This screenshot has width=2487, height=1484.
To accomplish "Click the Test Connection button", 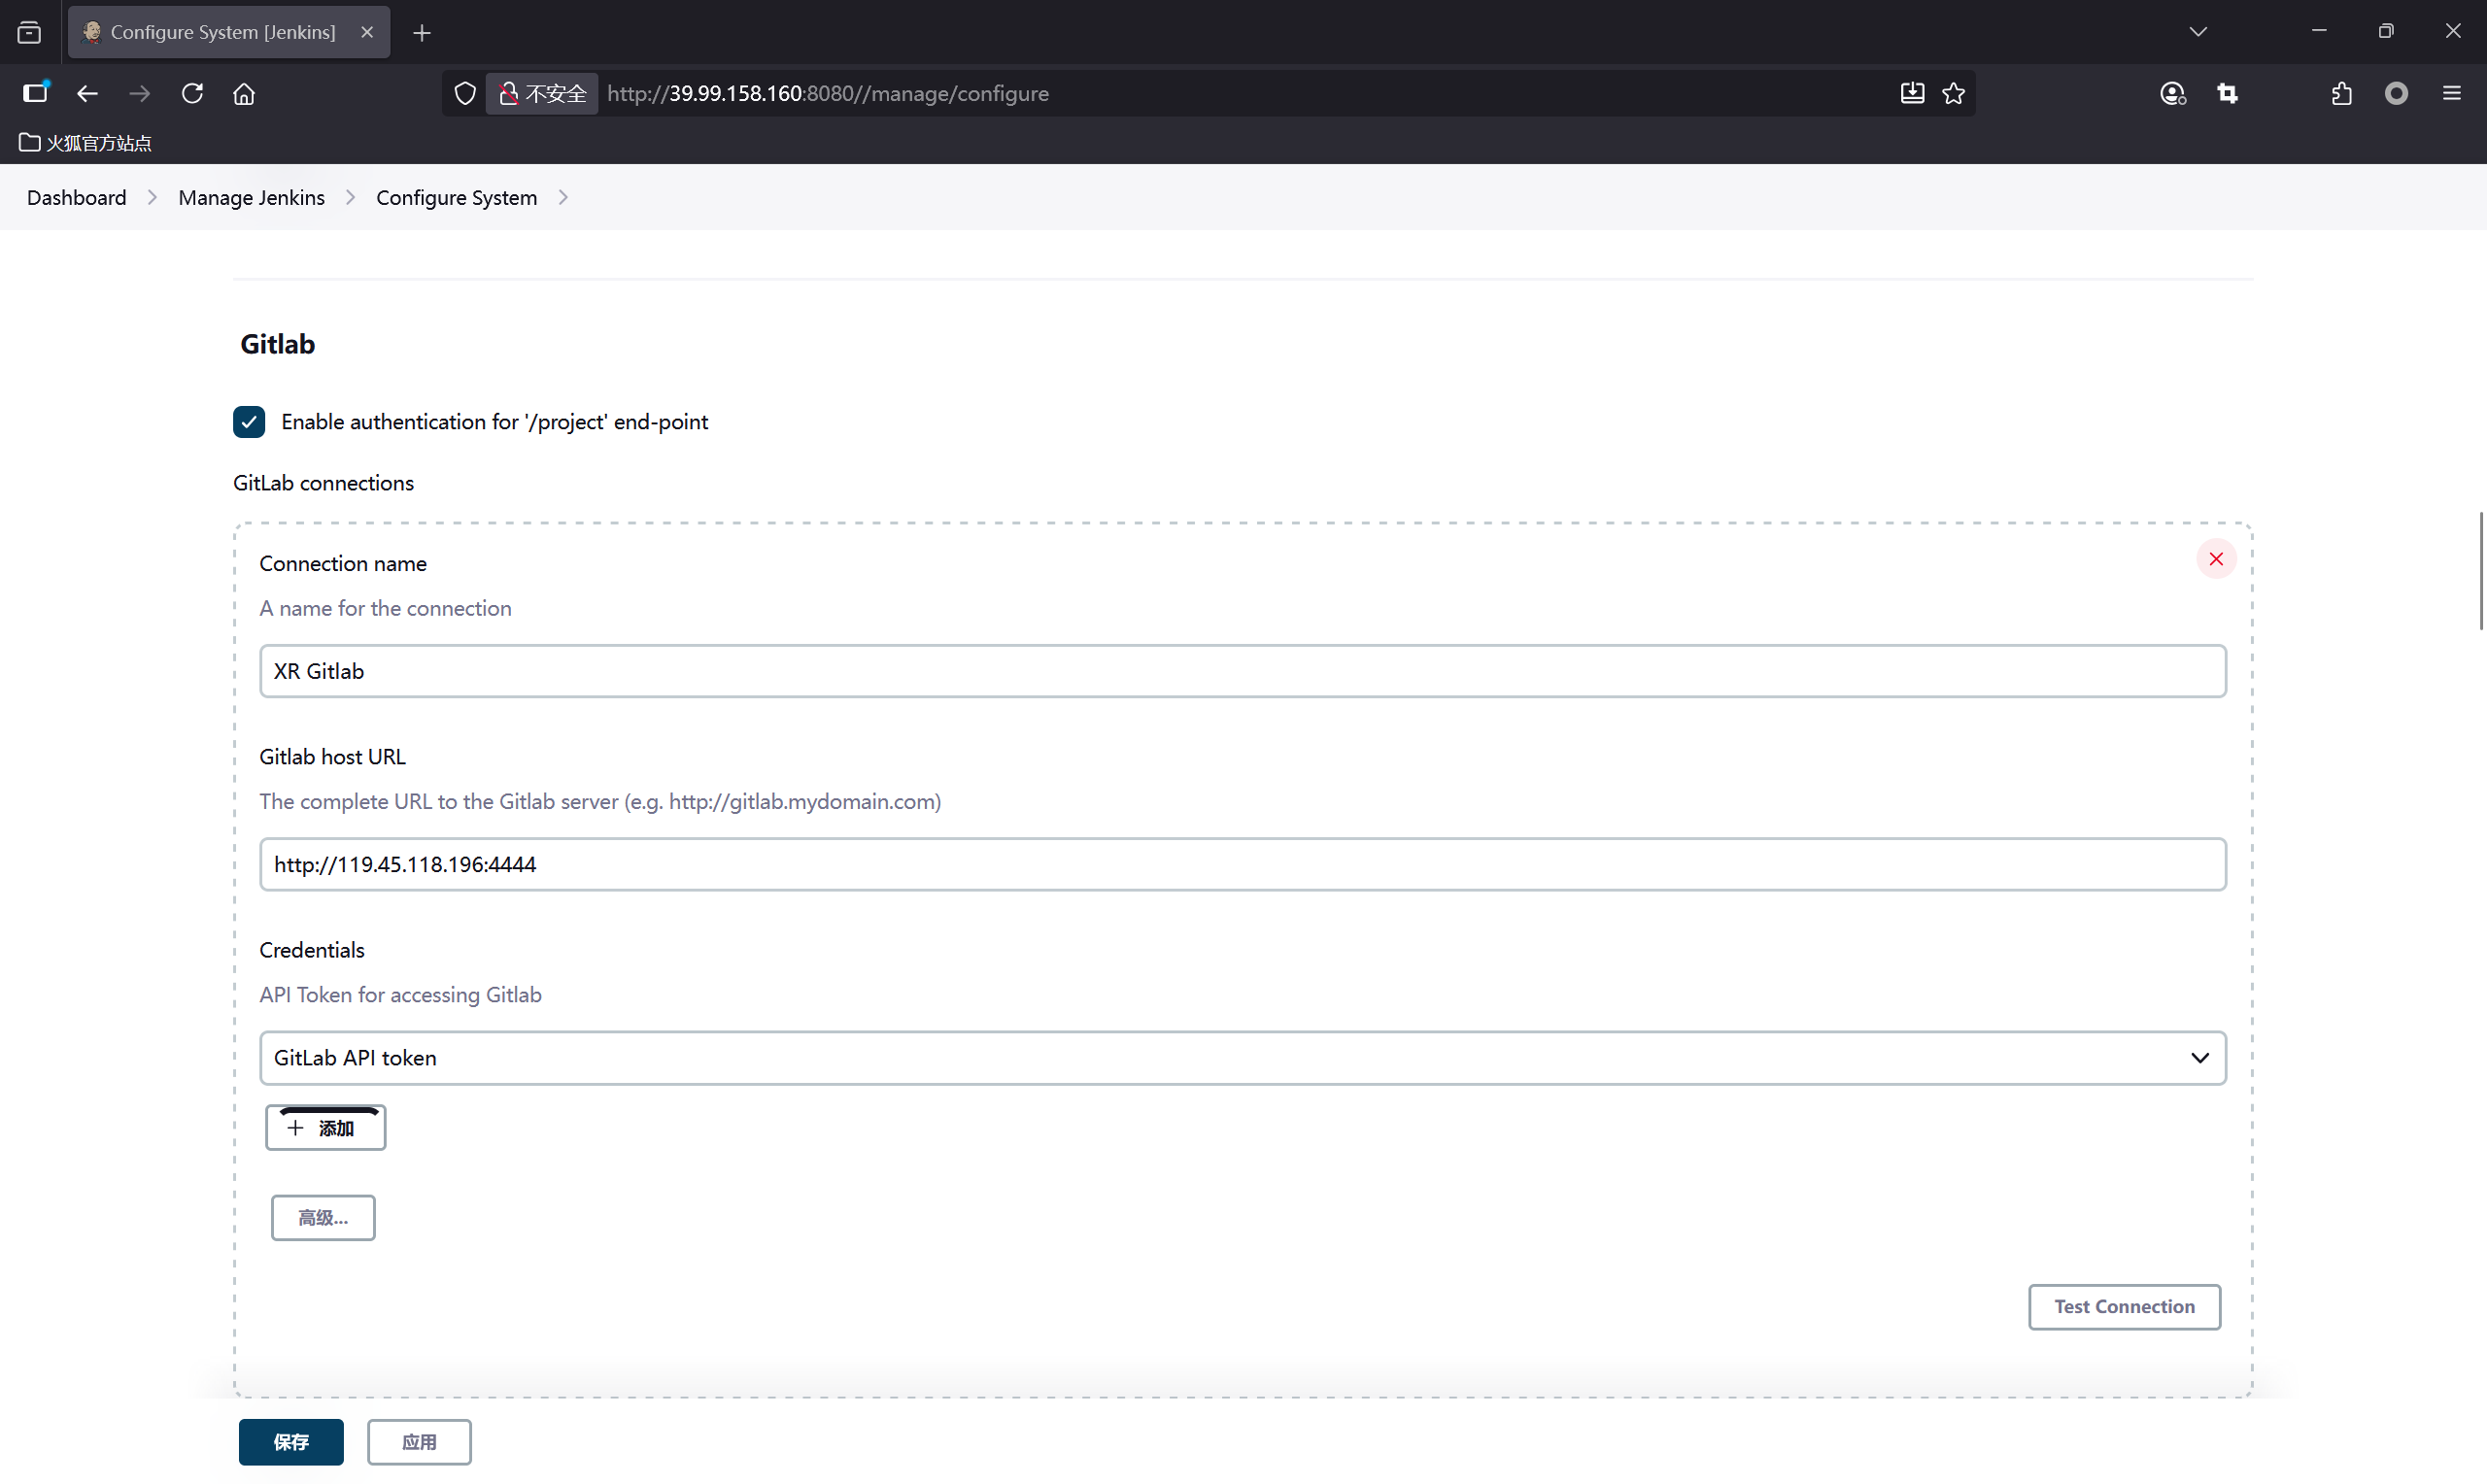I will (2123, 1306).
